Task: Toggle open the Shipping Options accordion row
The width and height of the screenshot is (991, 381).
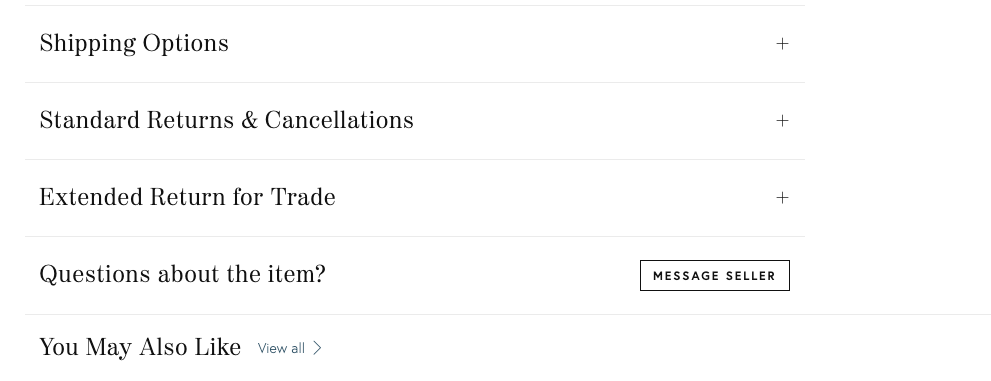Action: 415,44
